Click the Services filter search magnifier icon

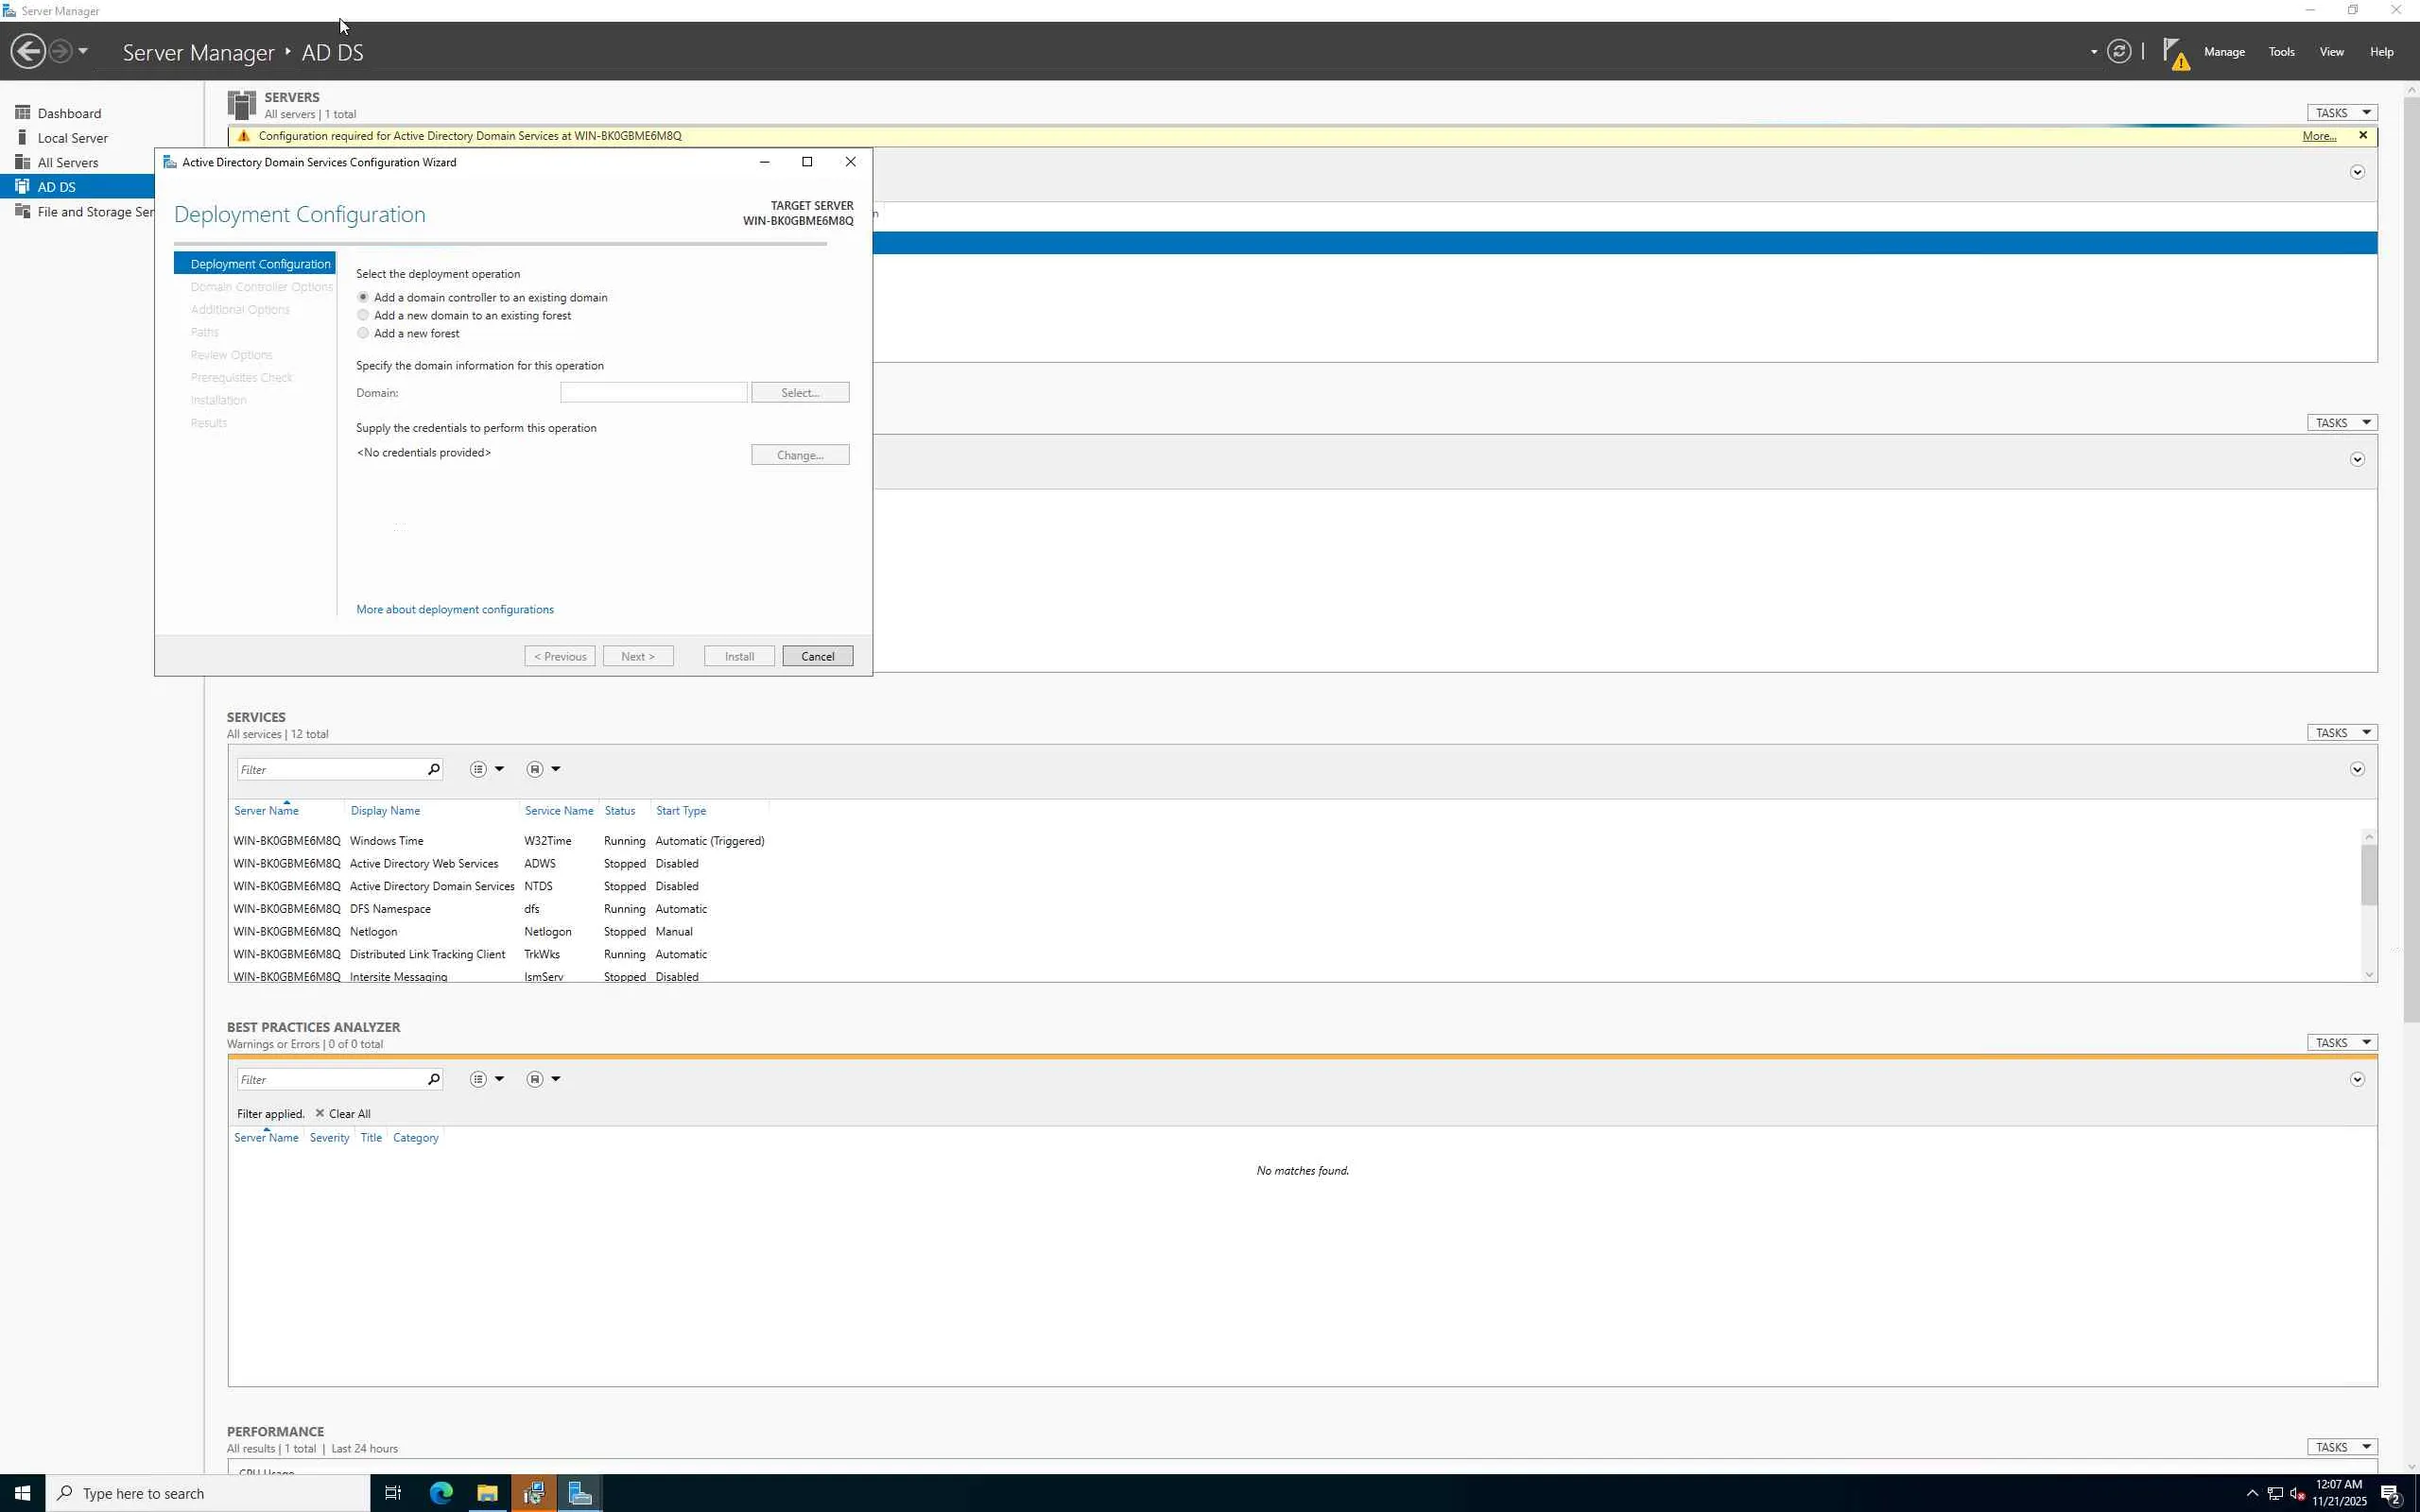(x=433, y=769)
